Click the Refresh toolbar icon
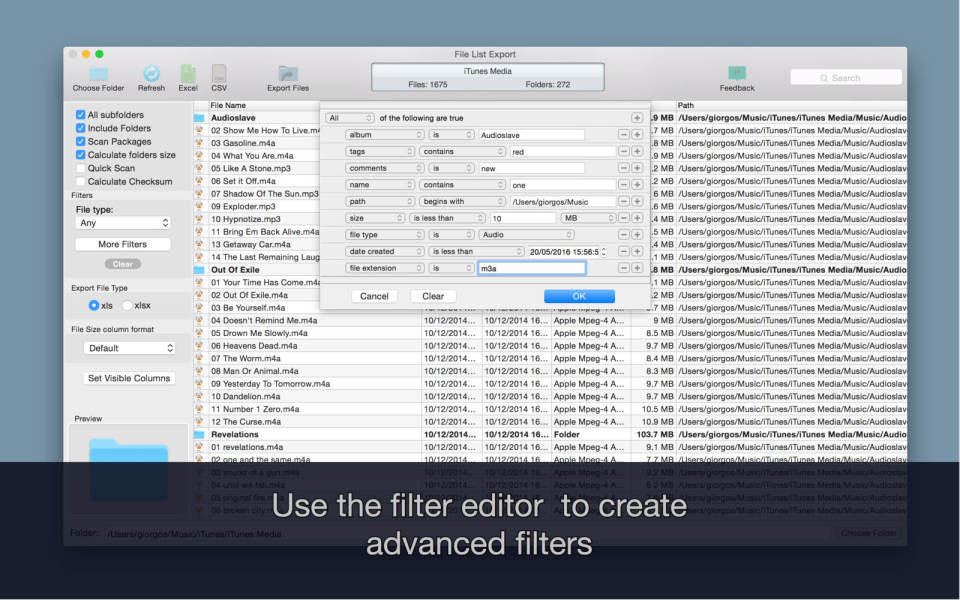Image resolution: width=960 pixels, height=600 pixels. click(x=151, y=74)
